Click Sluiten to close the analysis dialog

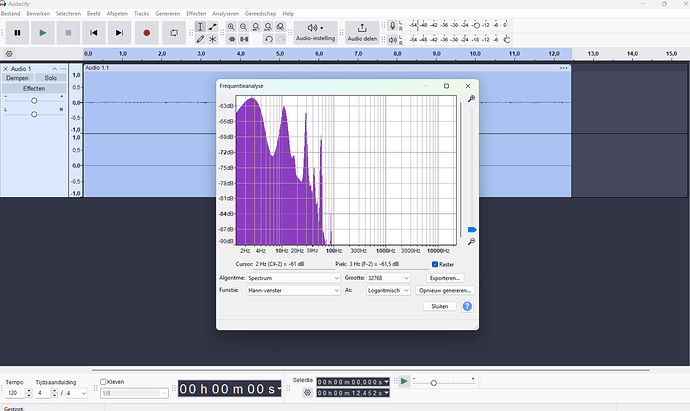(440, 306)
